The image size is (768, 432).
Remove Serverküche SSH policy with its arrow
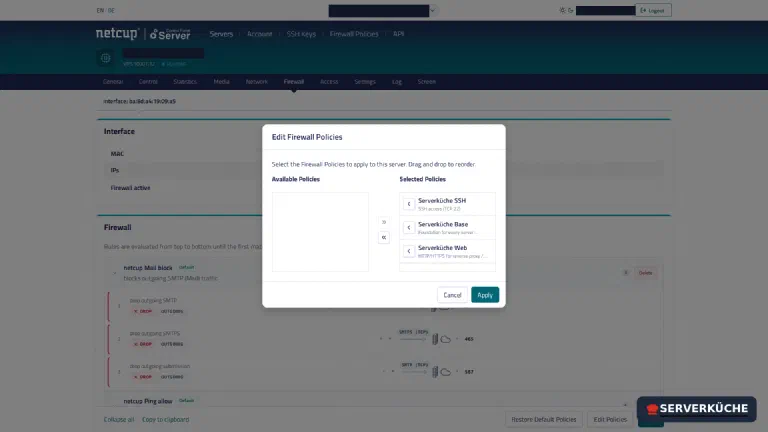click(409, 204)
